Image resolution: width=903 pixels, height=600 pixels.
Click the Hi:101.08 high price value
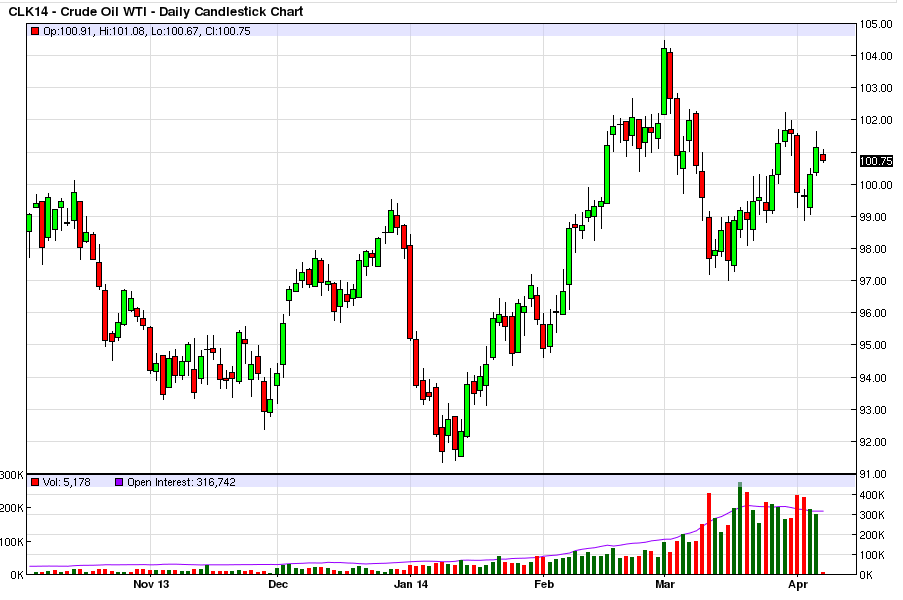[122, 31]
